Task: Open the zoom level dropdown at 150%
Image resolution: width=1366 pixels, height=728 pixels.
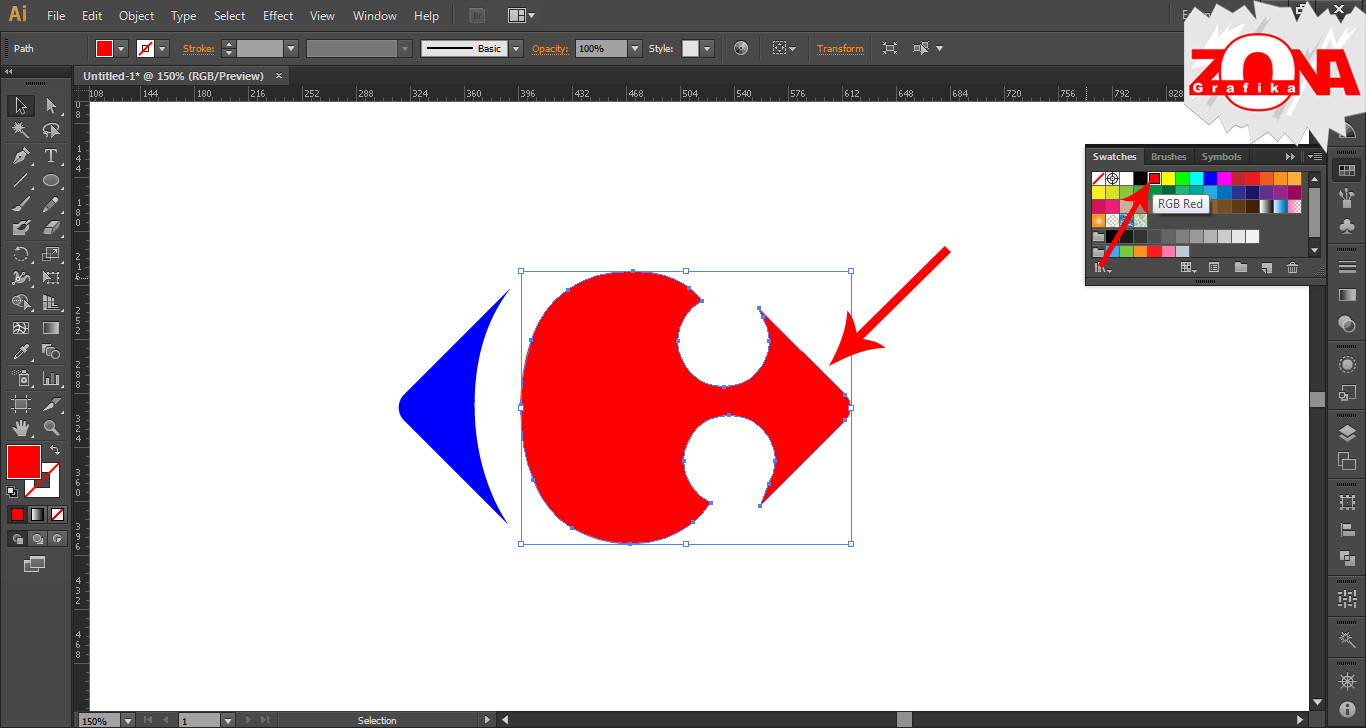Action: tap(127, 720)
